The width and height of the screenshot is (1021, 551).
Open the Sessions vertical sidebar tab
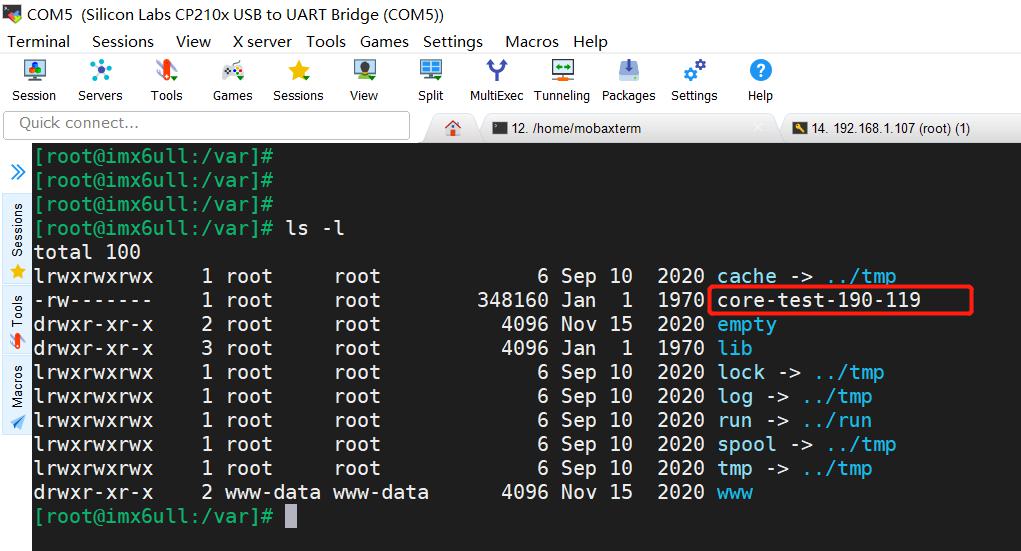[x=18, y=239]
